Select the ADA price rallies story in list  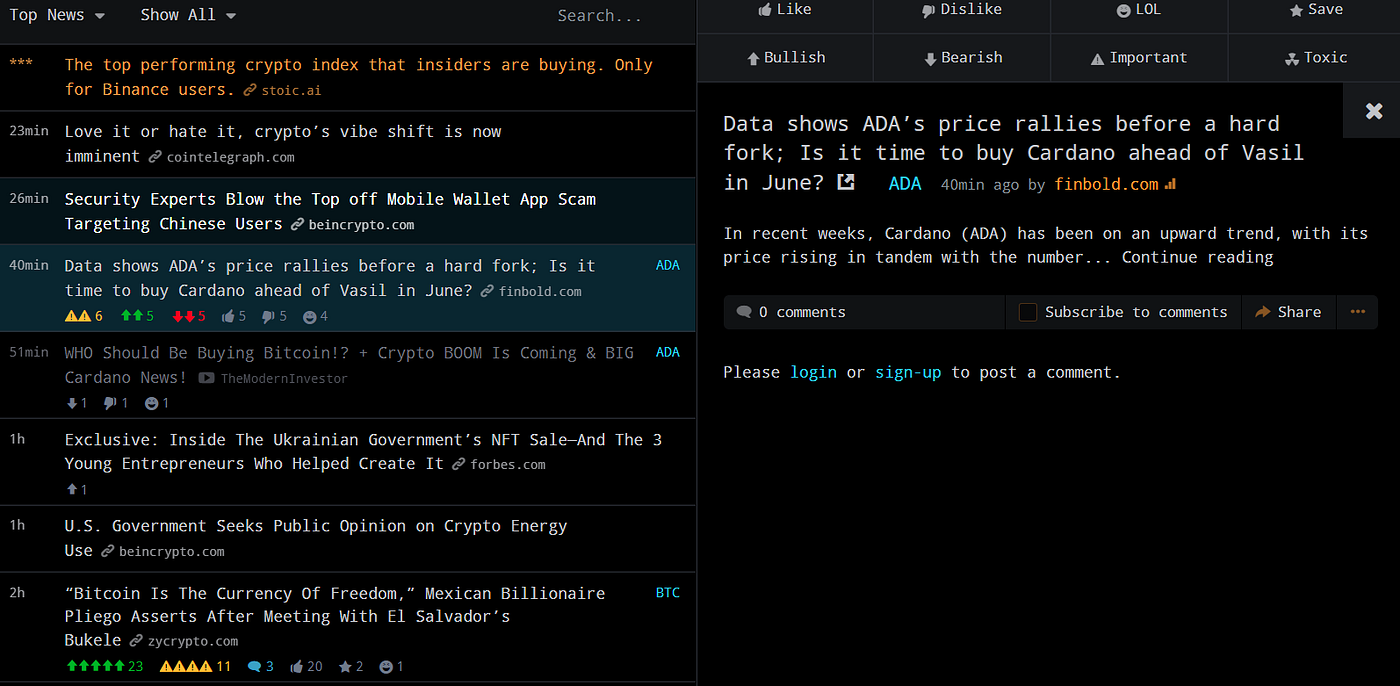point(330,278)
